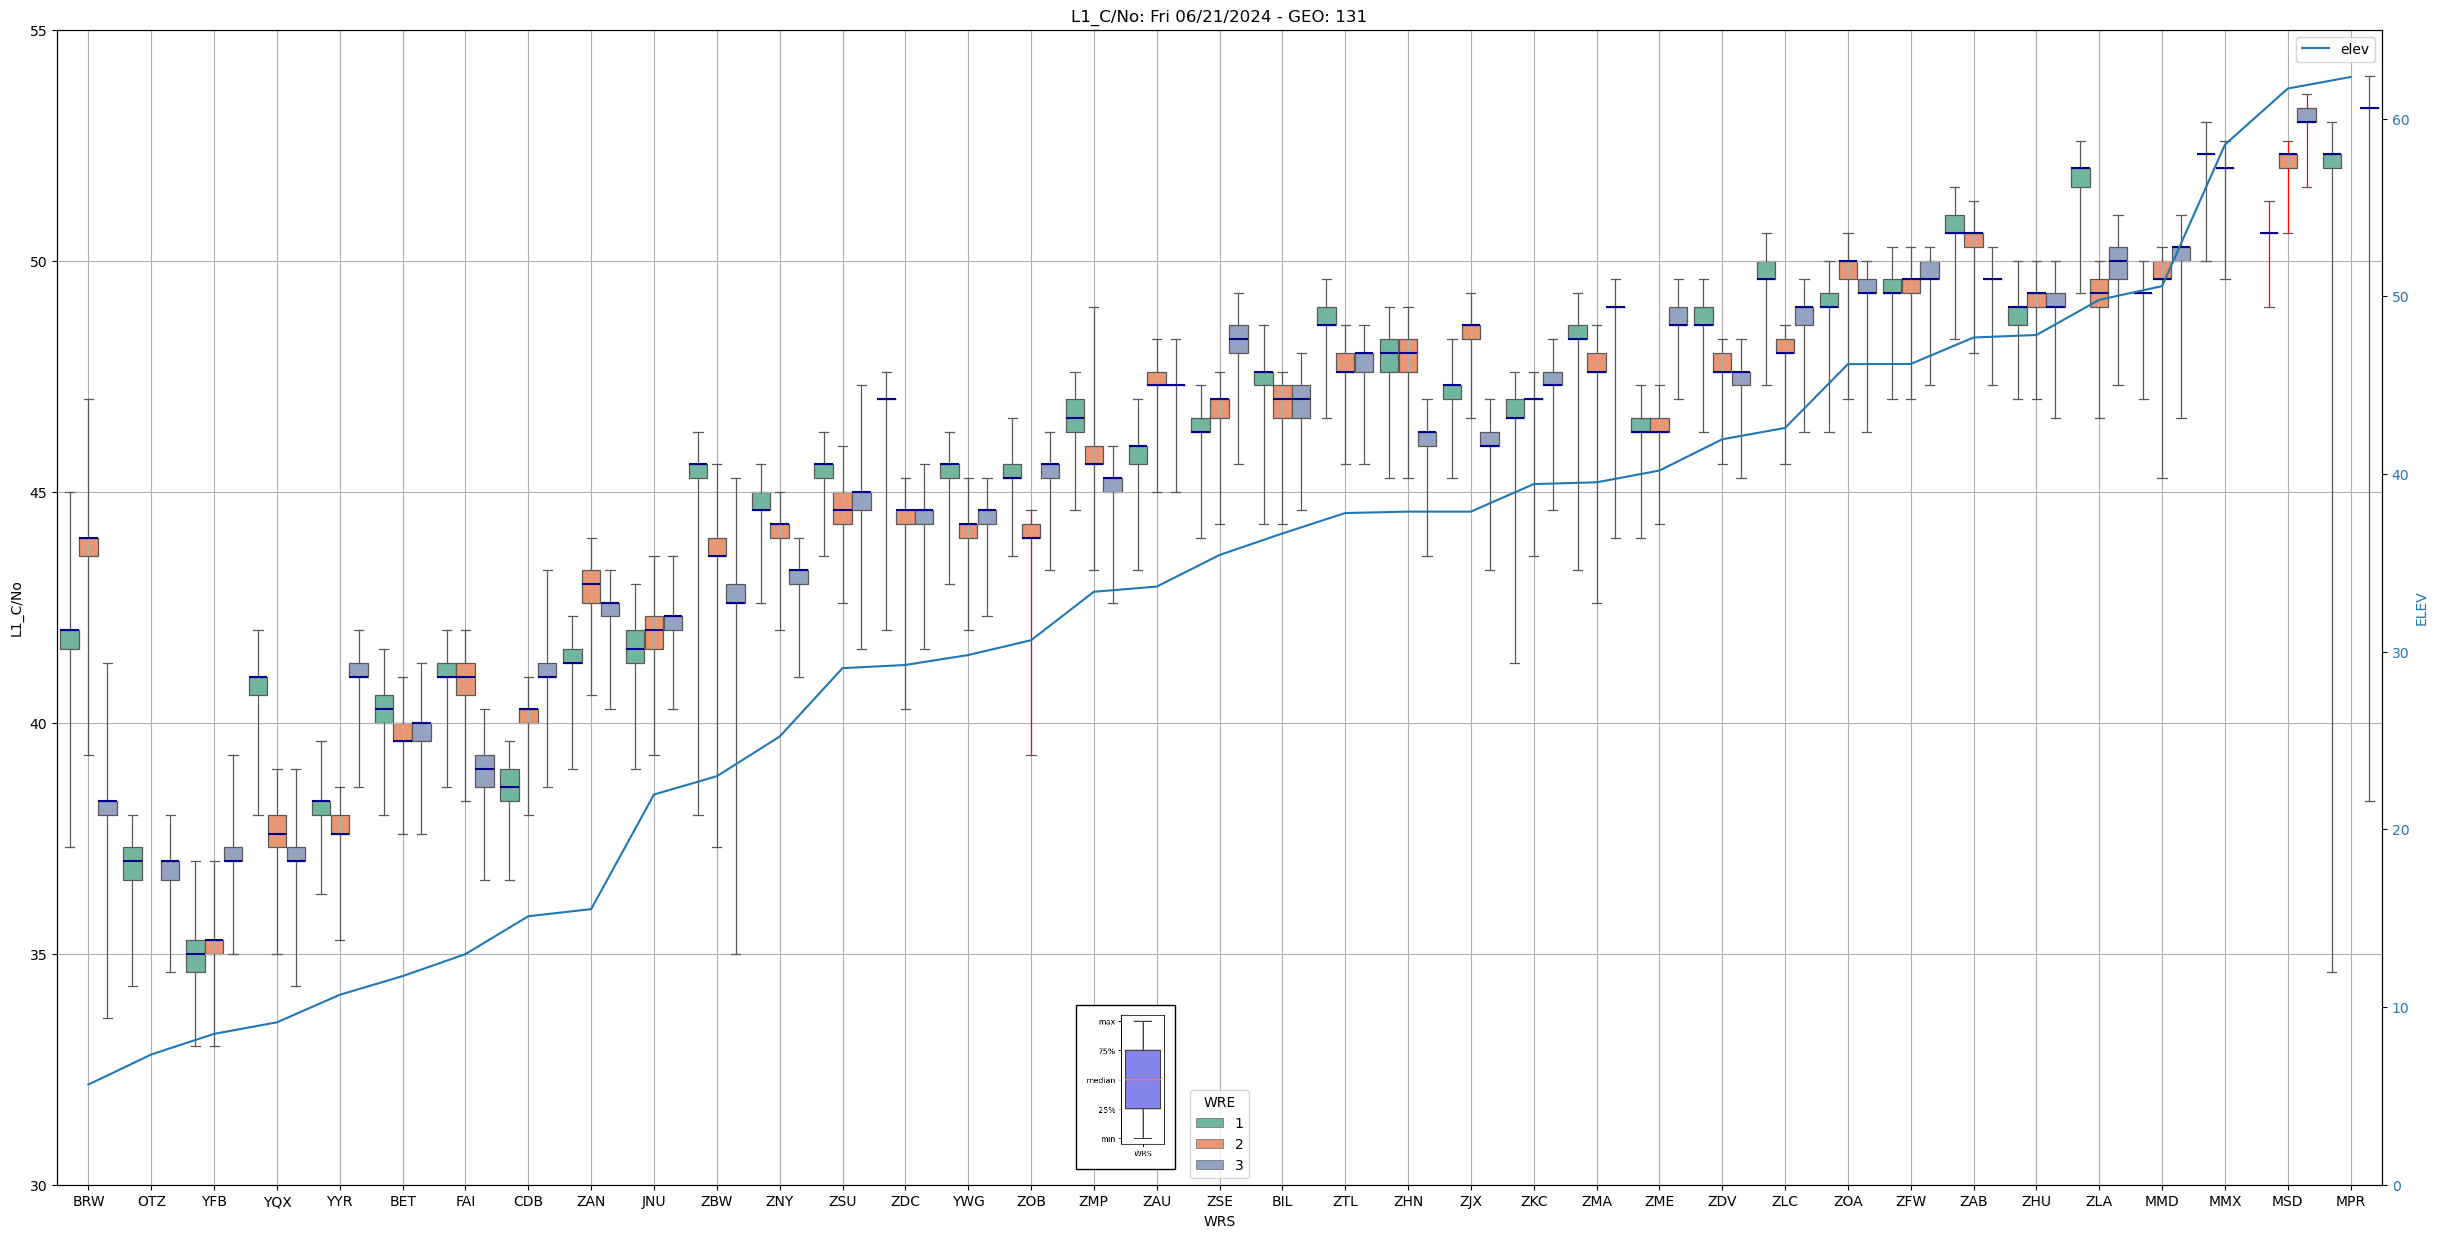Click the right ELEV axis value '10'
This screenshot has height=1238, width=2439.
click(x=2399, y=1008)
